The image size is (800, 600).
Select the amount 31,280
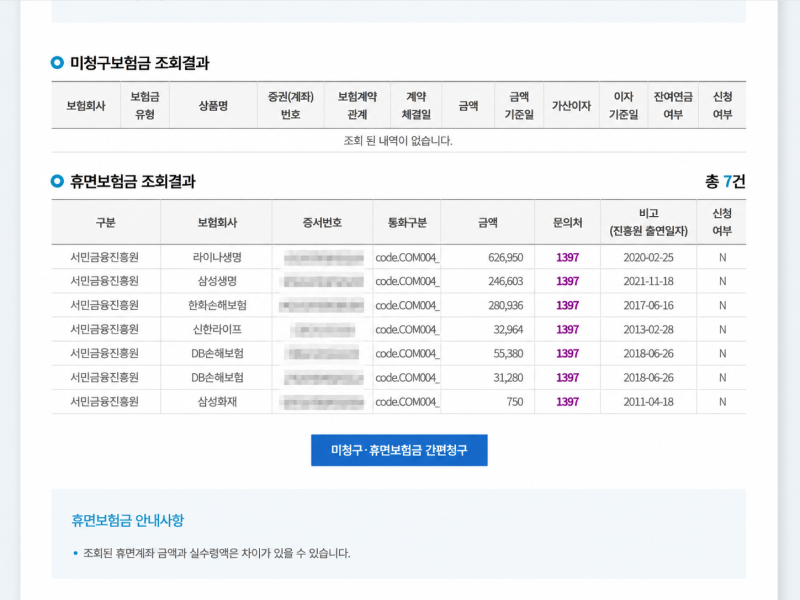pyautogui.click(x=508, y=378)
